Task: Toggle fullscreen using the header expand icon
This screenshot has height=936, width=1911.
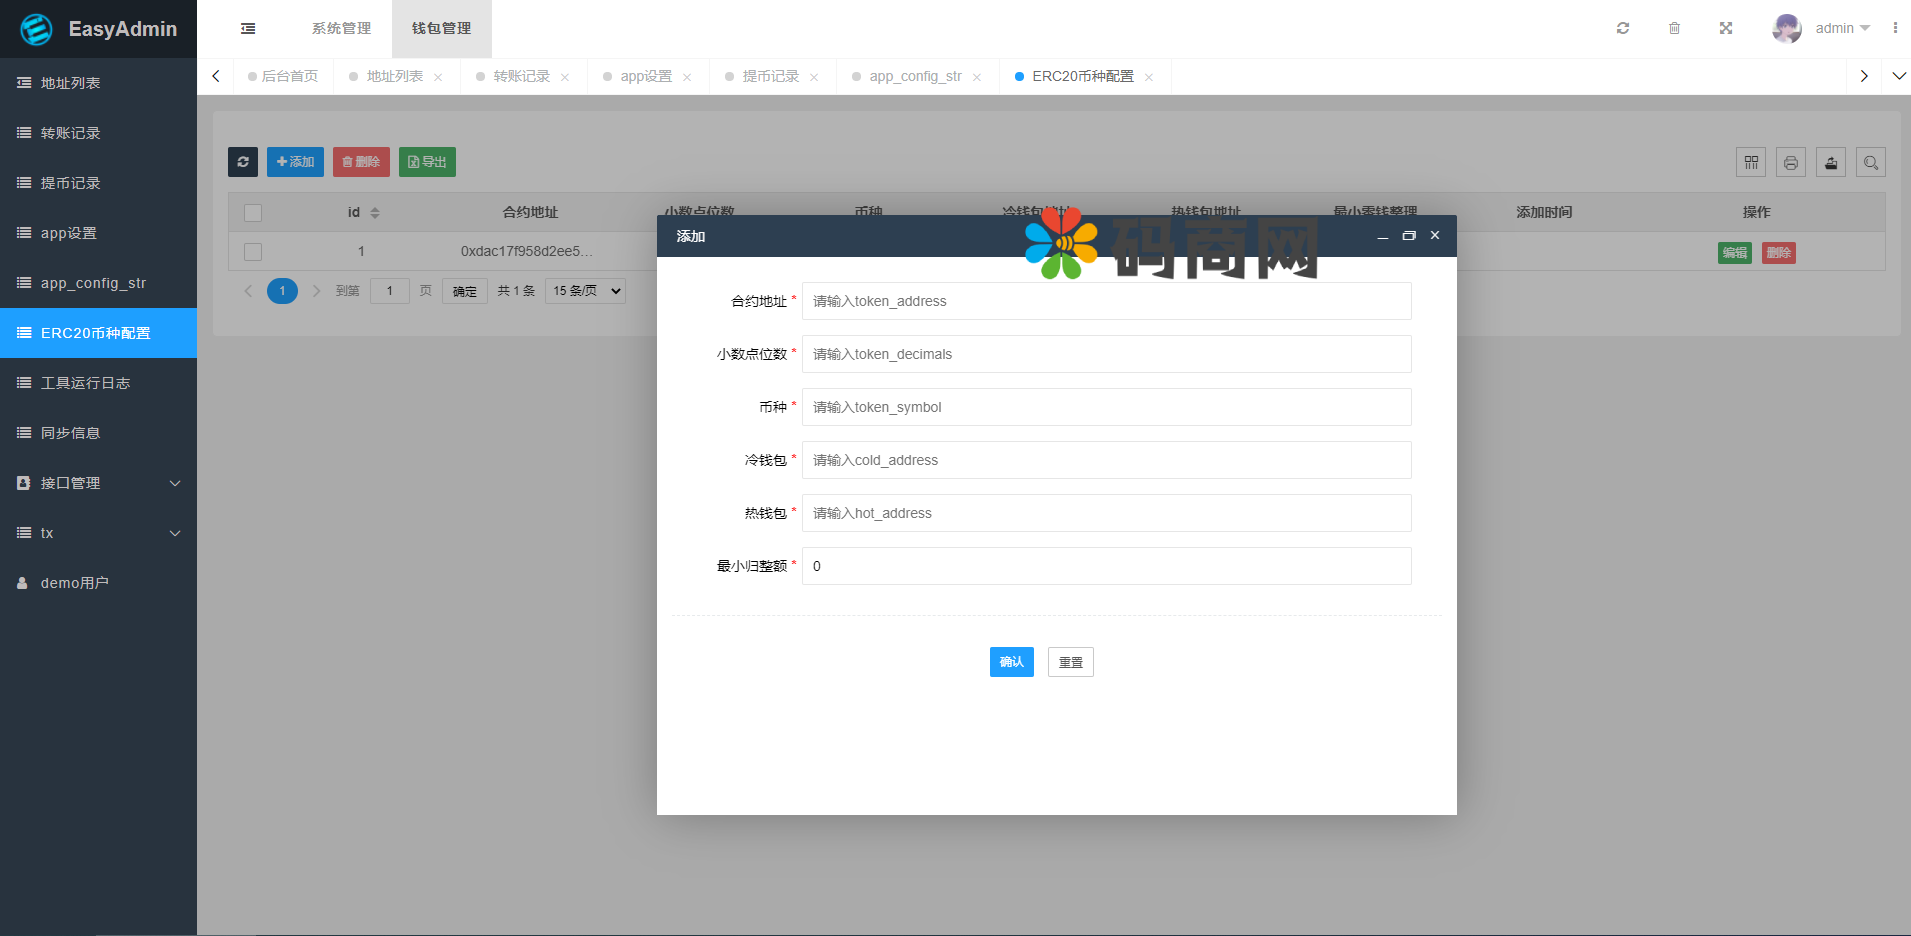Action: tap(1726, 28)
